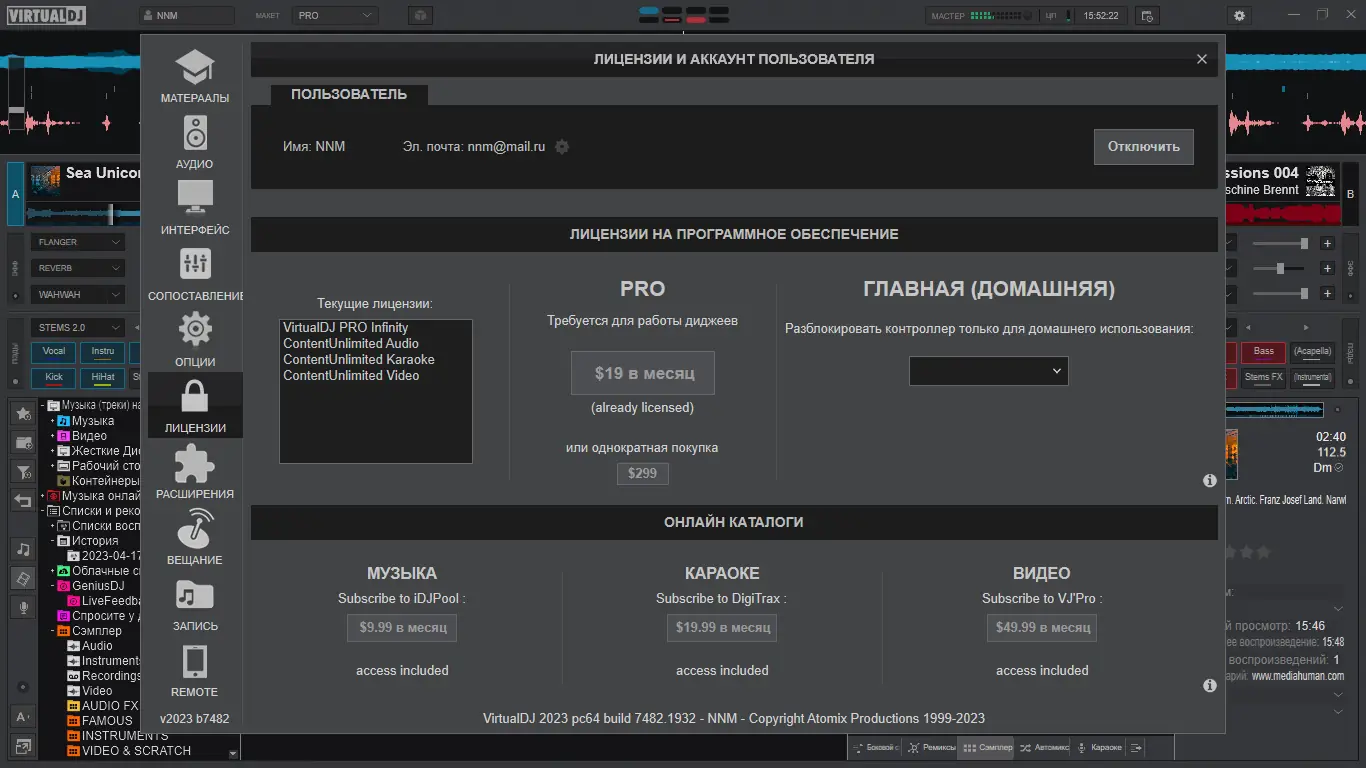
Task: Click the favorites star icon in the browser sidebar
Action: (x=23, y=413)
